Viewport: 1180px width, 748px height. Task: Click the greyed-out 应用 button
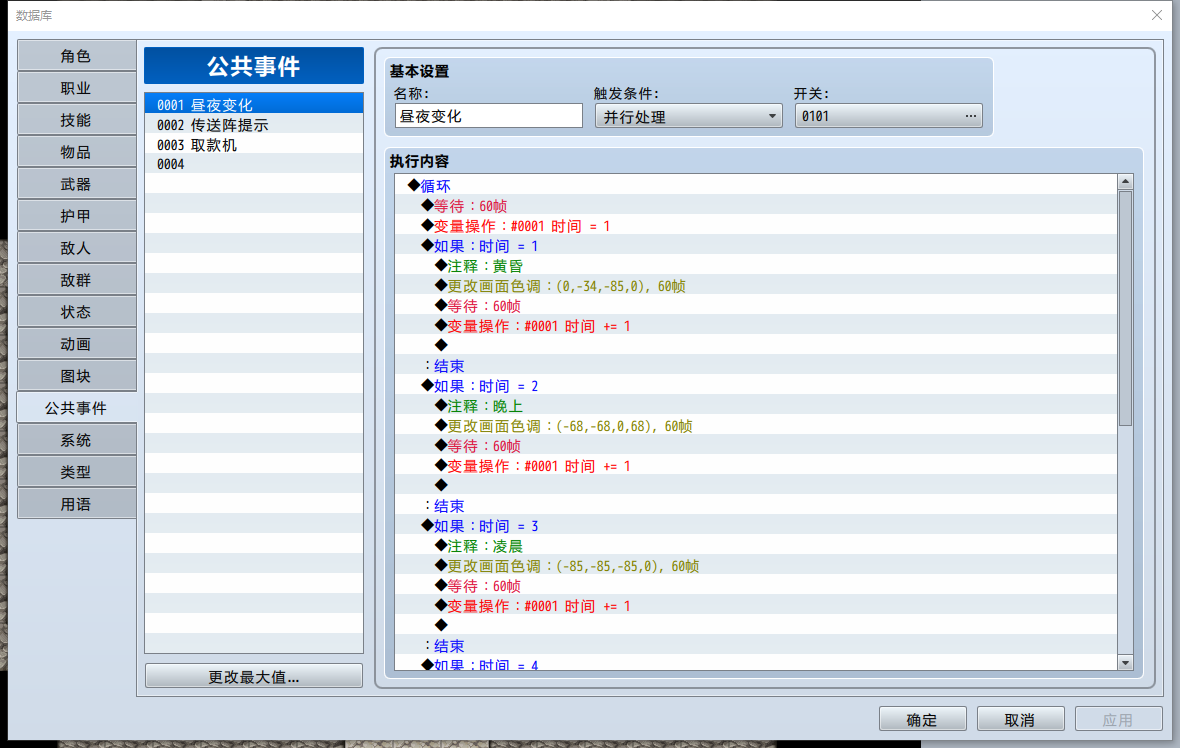[x=1118, y=719]
